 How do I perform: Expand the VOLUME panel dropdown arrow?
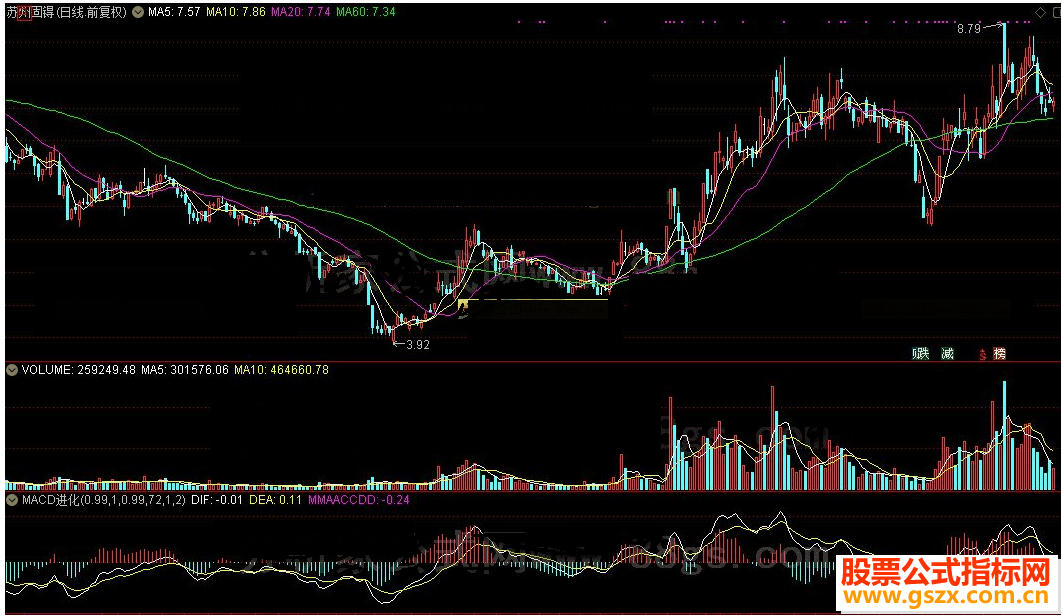pos(12,370)
